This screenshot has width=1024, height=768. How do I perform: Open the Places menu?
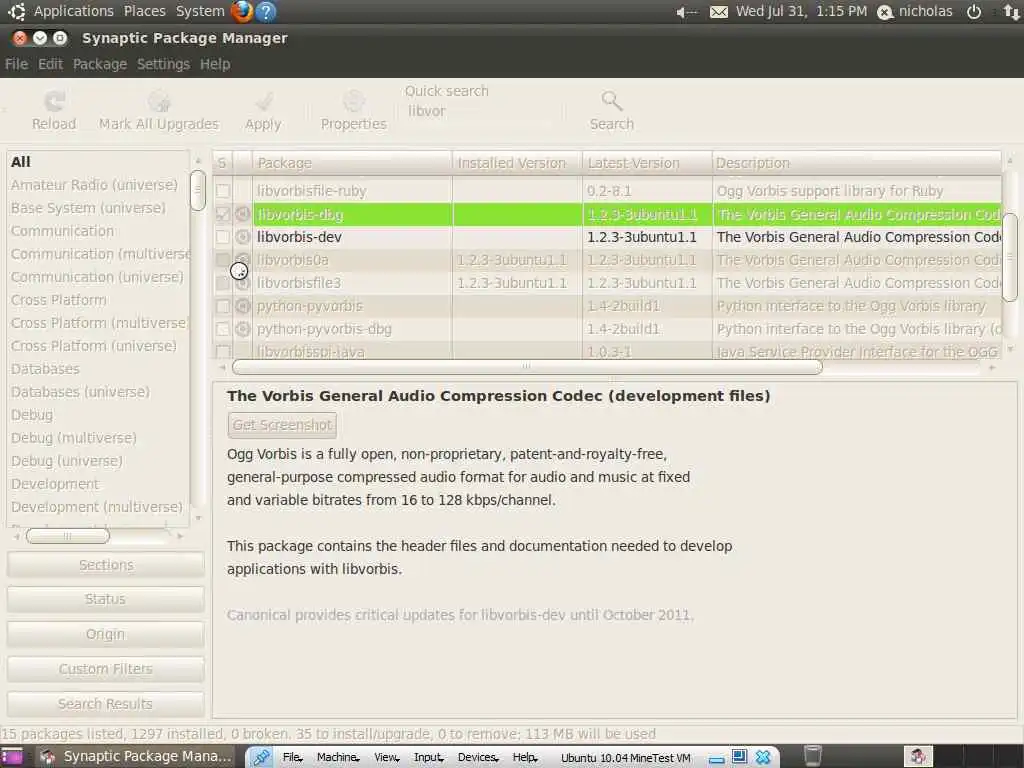[144, 11]
